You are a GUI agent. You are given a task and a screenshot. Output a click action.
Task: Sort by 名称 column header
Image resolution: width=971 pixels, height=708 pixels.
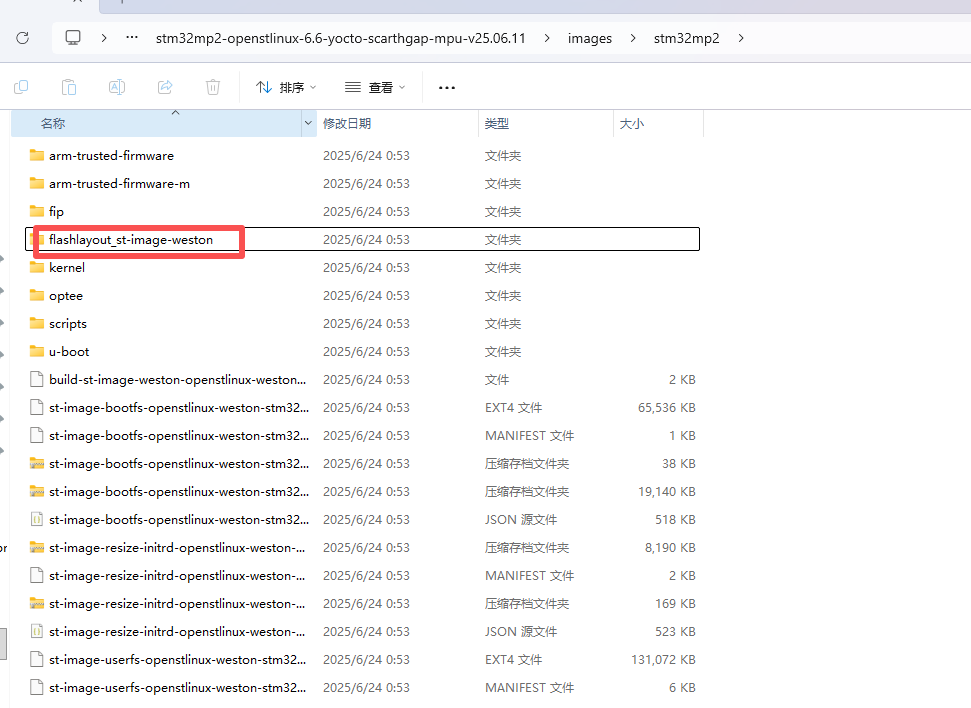pos(156,123)
